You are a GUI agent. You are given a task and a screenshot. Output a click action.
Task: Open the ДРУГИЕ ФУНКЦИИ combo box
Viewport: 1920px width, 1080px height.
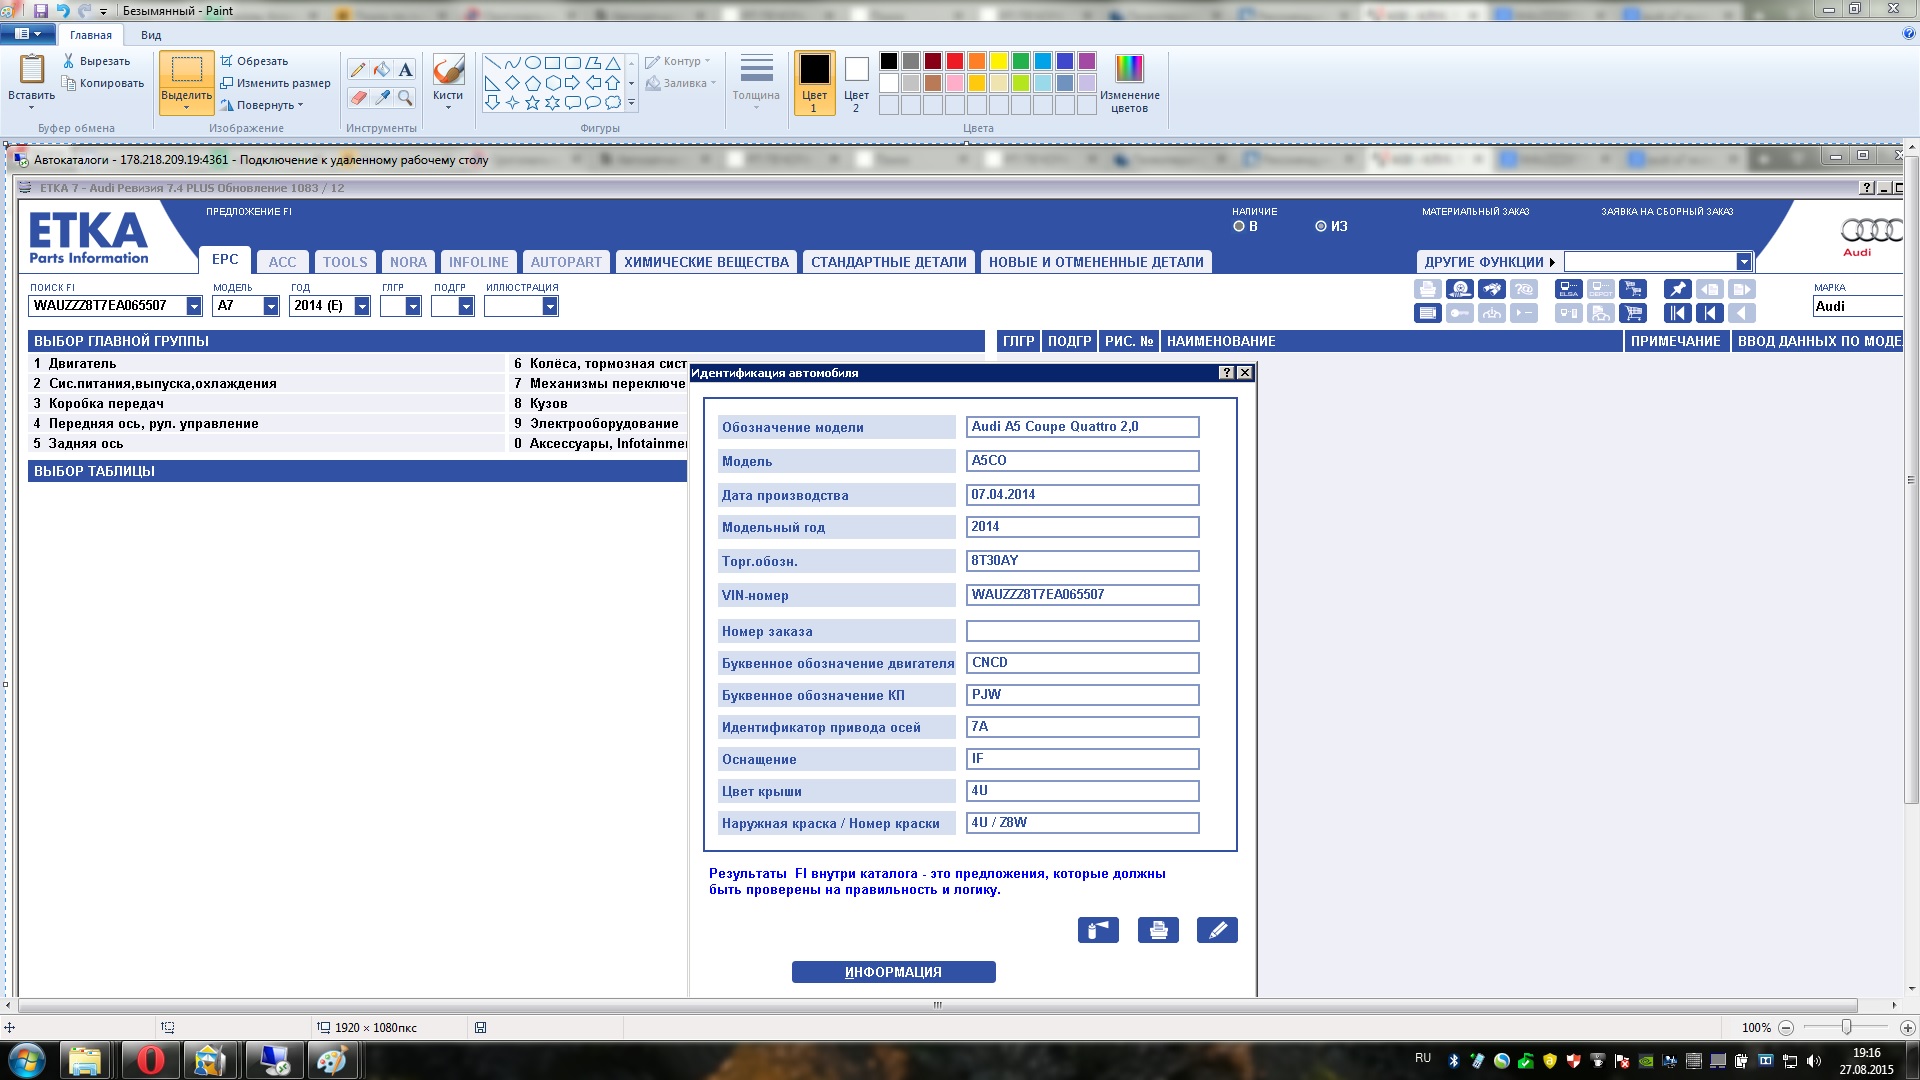(1743, 262)
